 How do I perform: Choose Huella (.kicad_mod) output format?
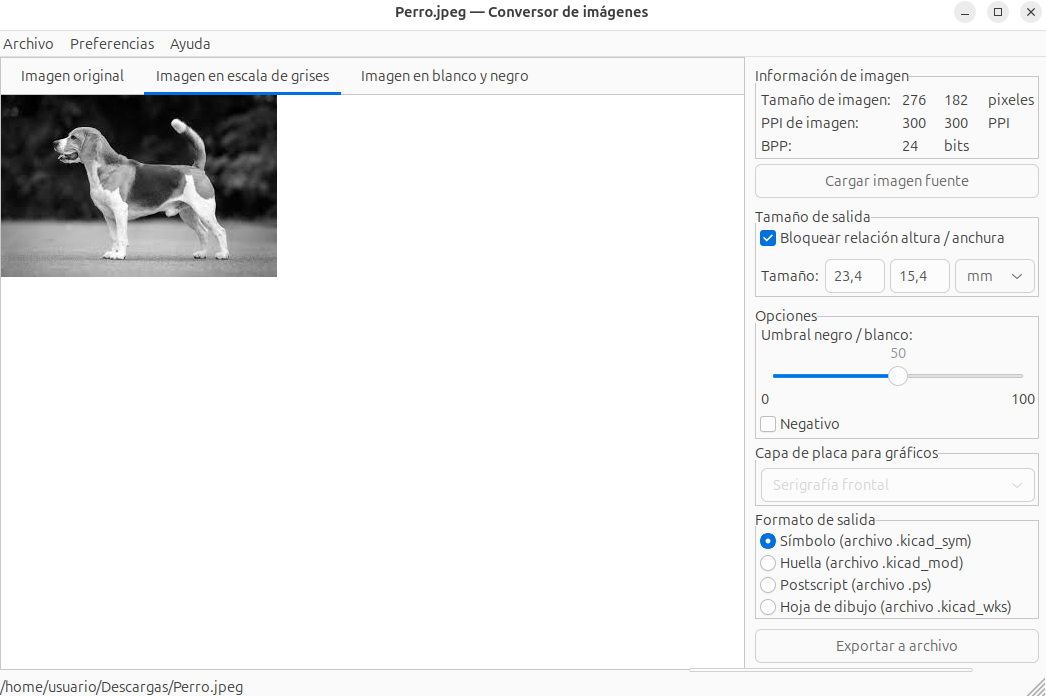[768, 563]
